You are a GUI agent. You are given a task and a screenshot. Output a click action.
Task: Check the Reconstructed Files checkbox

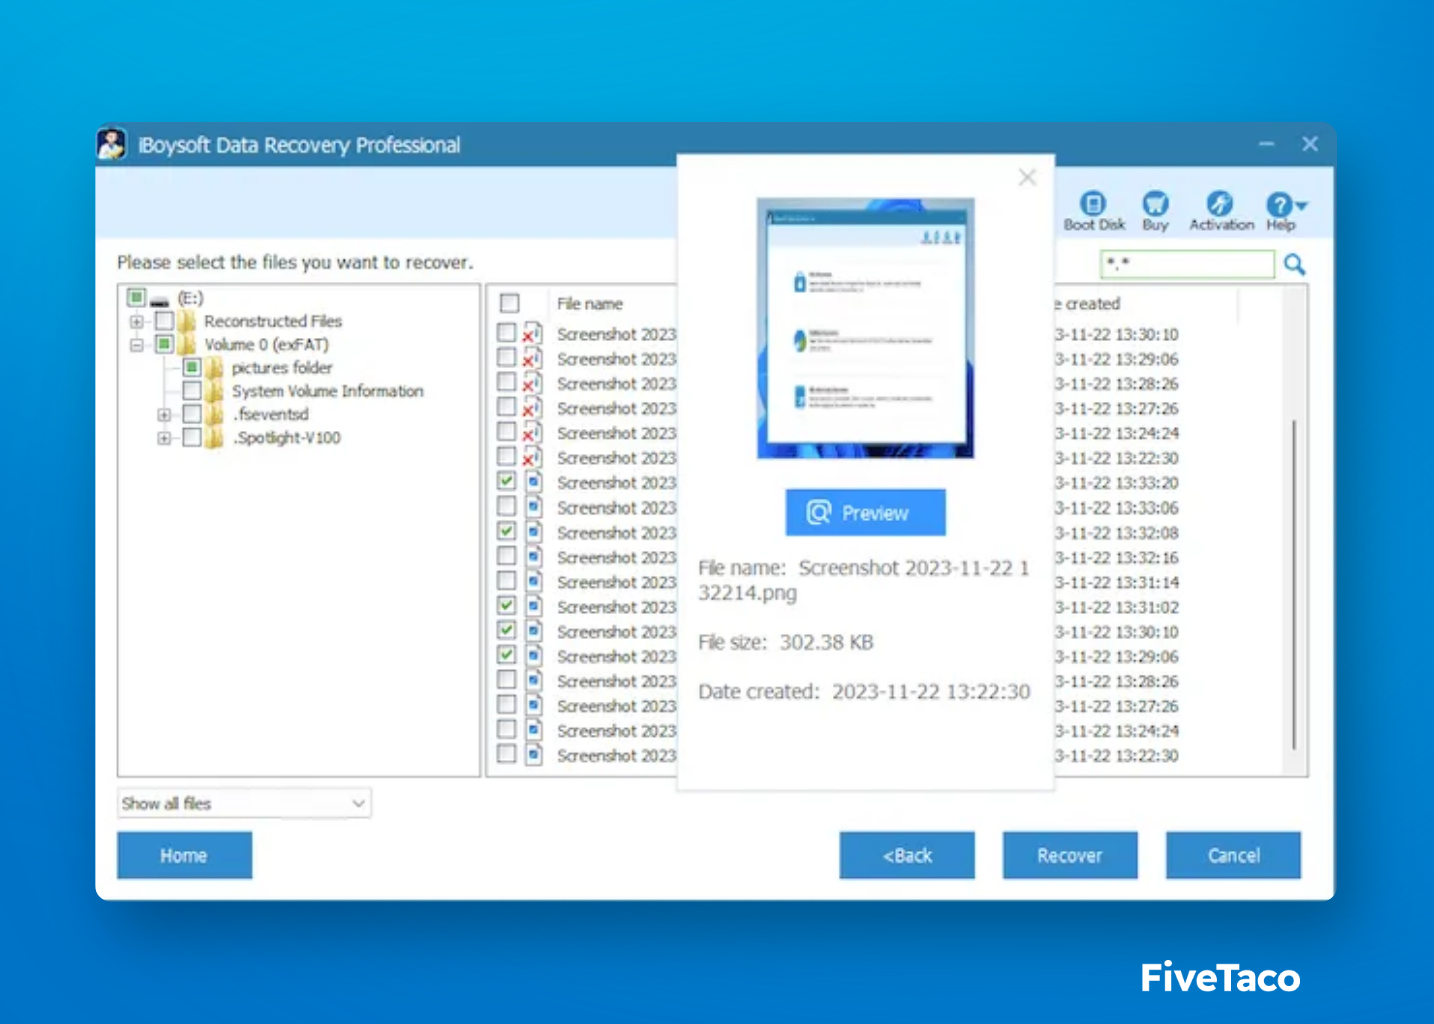tap(164, 321)
